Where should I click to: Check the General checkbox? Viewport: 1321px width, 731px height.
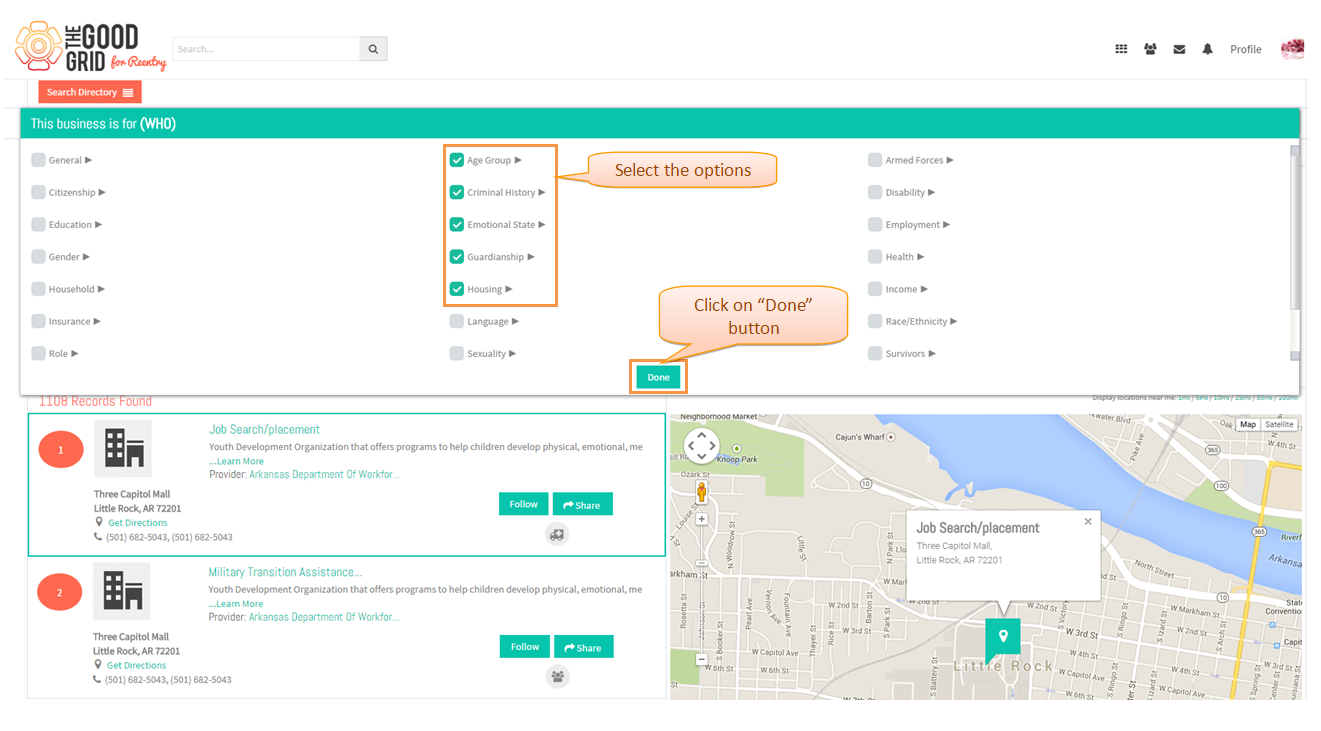tap(38, 160)
